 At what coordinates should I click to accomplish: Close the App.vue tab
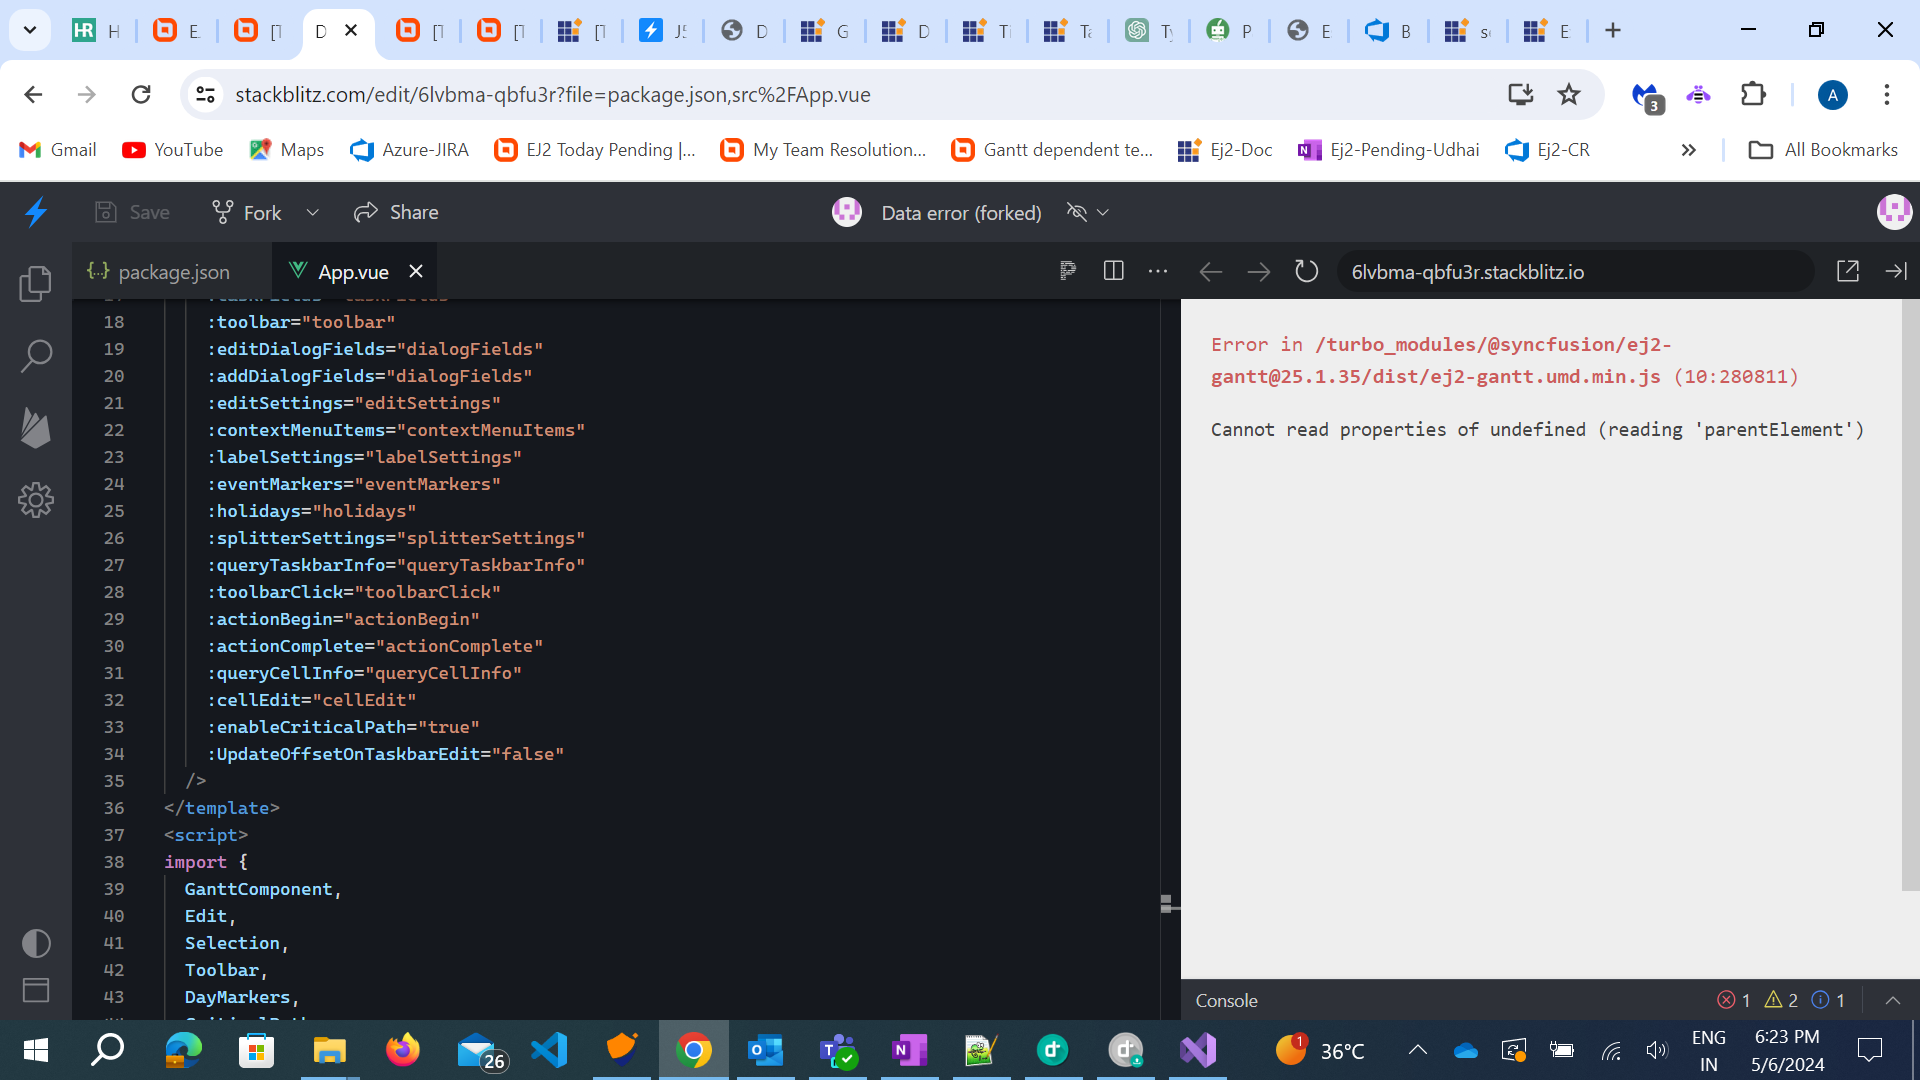pyautogui.click(x=416, y=271)
